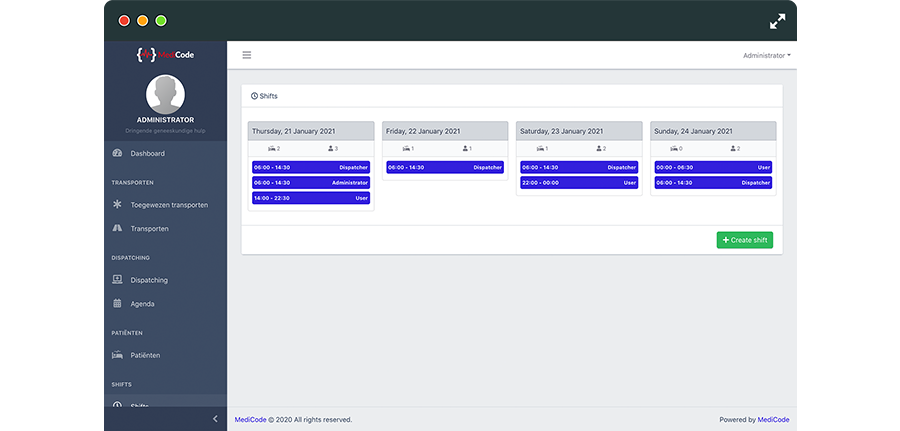Select the Sunday, 24 January 2021 header

click(x=713, y=131)
